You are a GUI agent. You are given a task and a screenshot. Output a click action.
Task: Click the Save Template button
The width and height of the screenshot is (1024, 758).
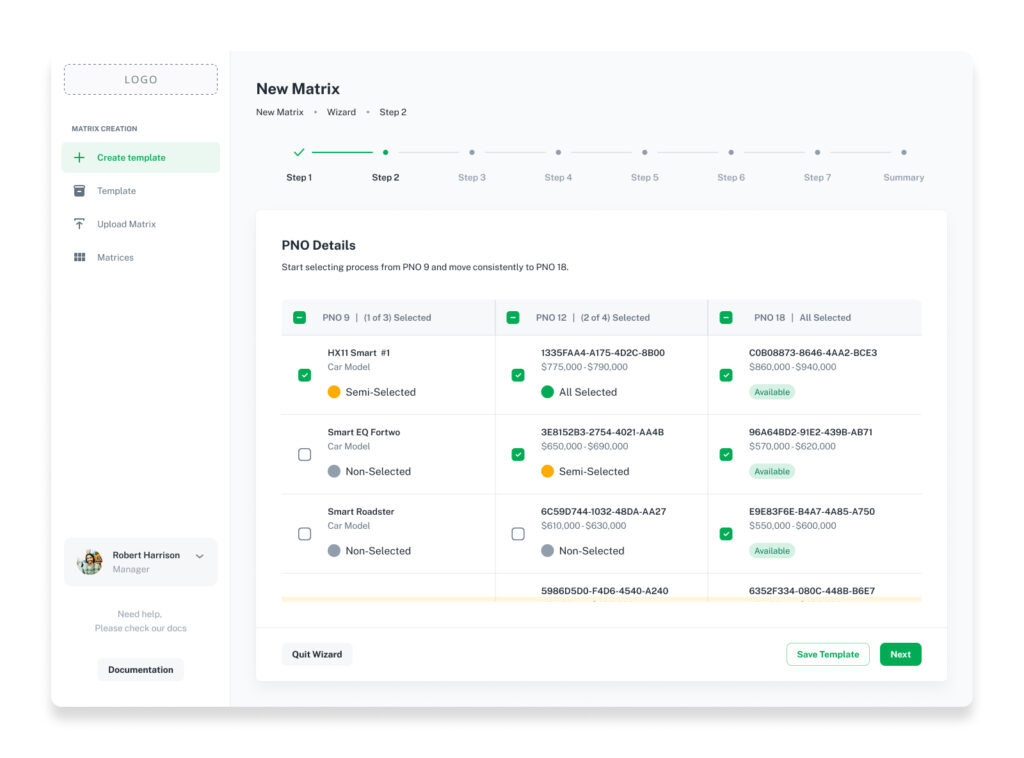(827, 654)
